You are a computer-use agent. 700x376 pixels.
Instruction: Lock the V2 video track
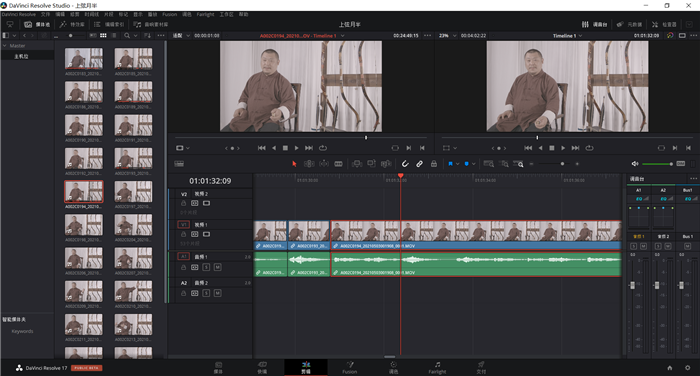pyautogui.click(x=183, y=203)
